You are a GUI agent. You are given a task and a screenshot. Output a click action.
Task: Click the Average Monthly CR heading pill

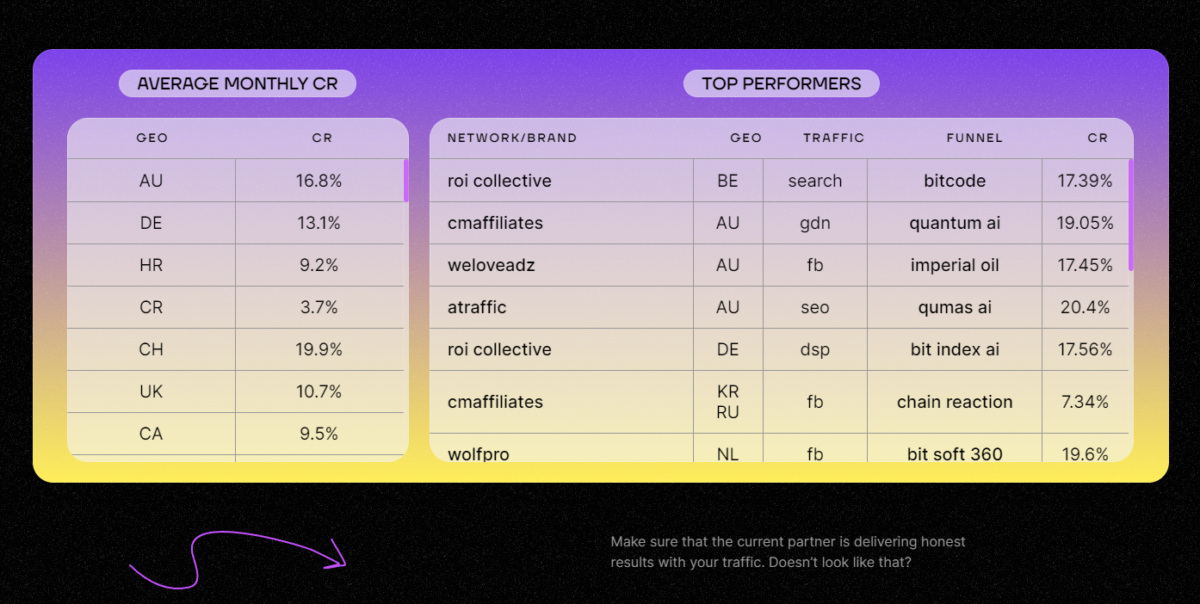[237, 83]
